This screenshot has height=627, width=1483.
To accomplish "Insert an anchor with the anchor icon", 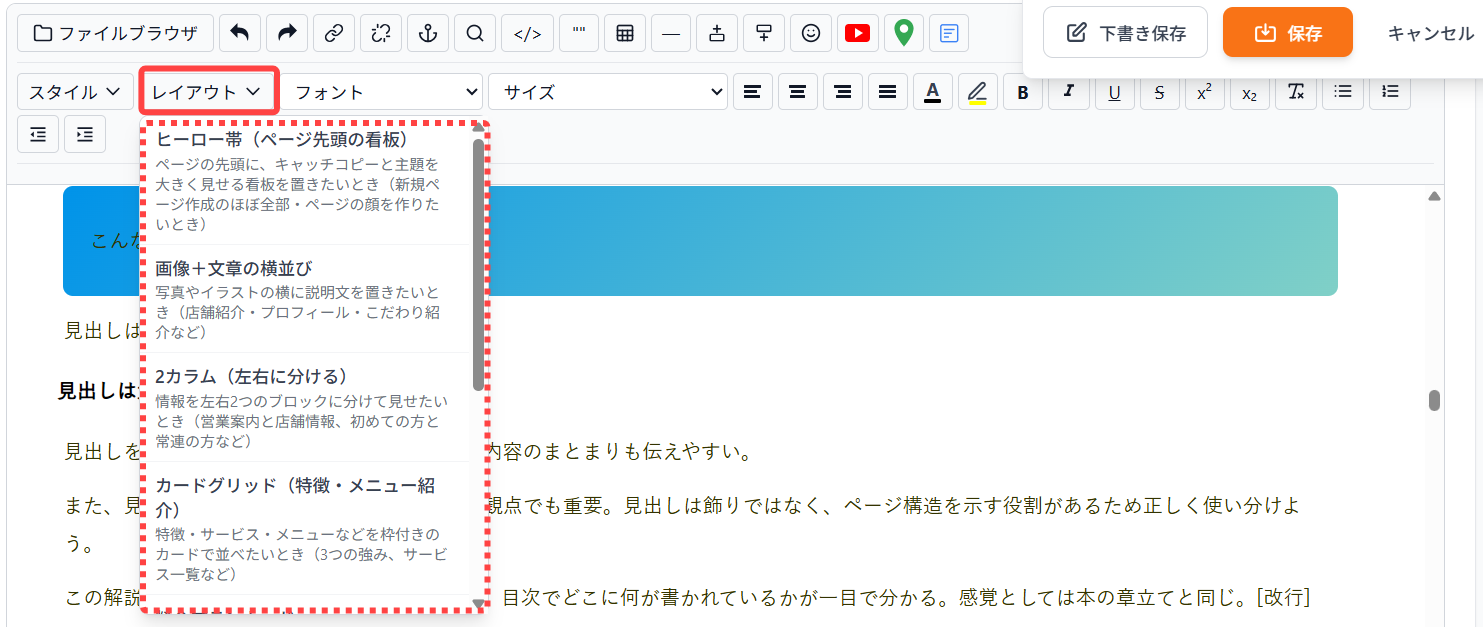I will [428, 33].
